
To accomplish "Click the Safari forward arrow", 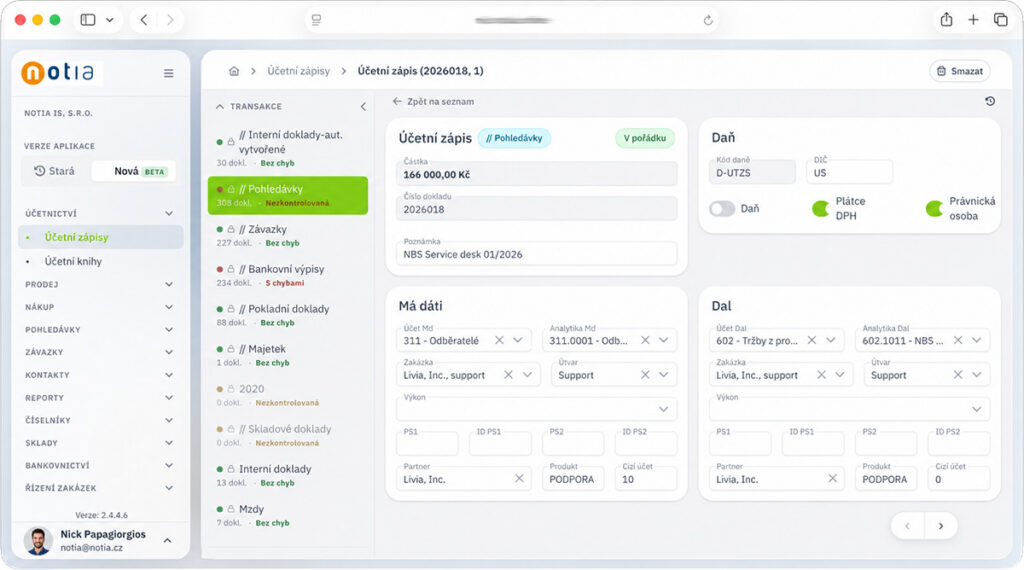I will point(170,20).
